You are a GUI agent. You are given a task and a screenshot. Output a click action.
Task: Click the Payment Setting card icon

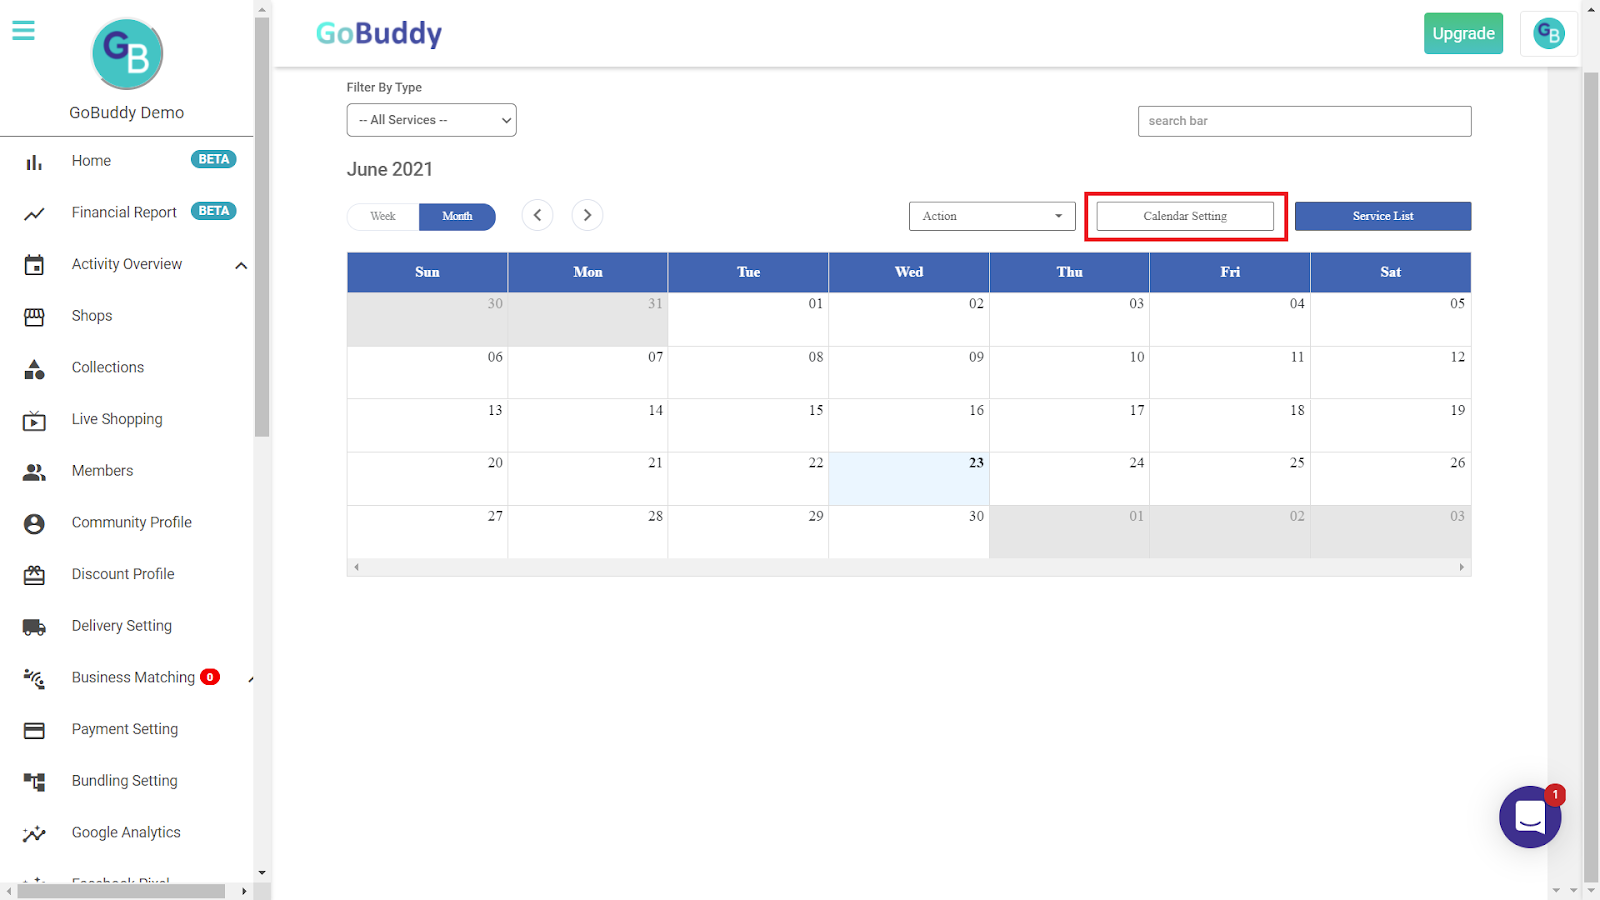[x=34, y=731]
